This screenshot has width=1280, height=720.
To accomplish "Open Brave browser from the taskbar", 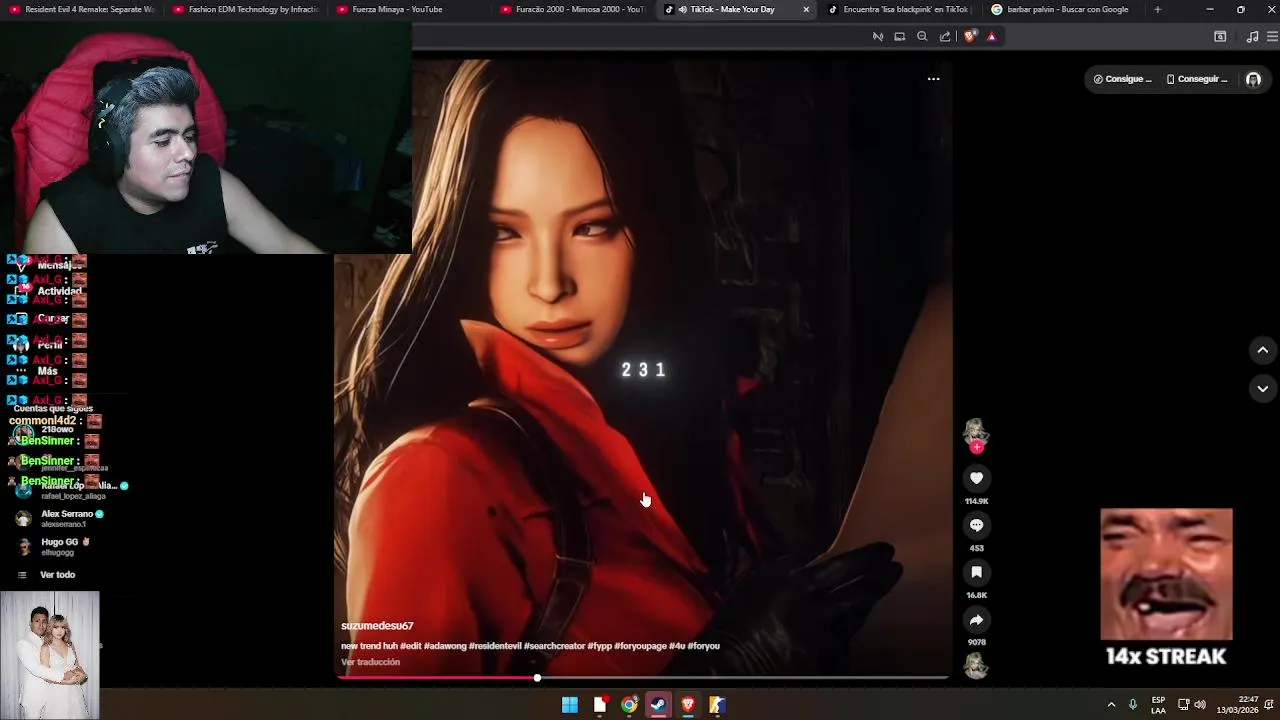I will click(x=688, y=705).
